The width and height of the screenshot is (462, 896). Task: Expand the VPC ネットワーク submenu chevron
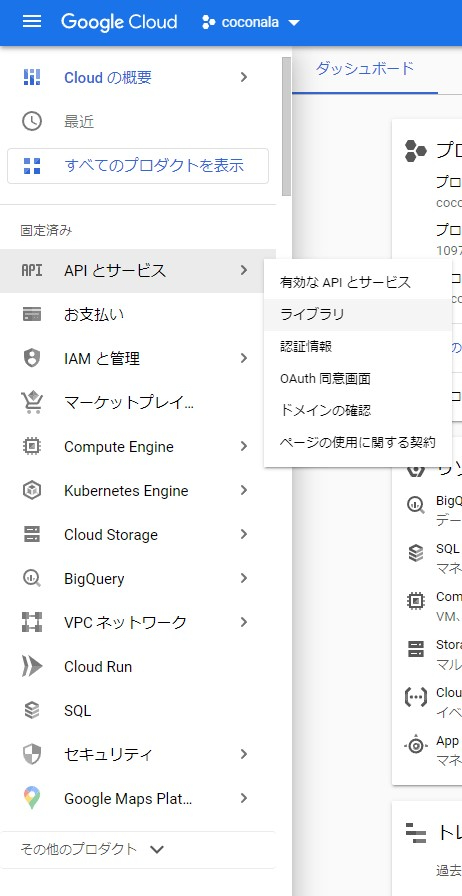point(244,622)
